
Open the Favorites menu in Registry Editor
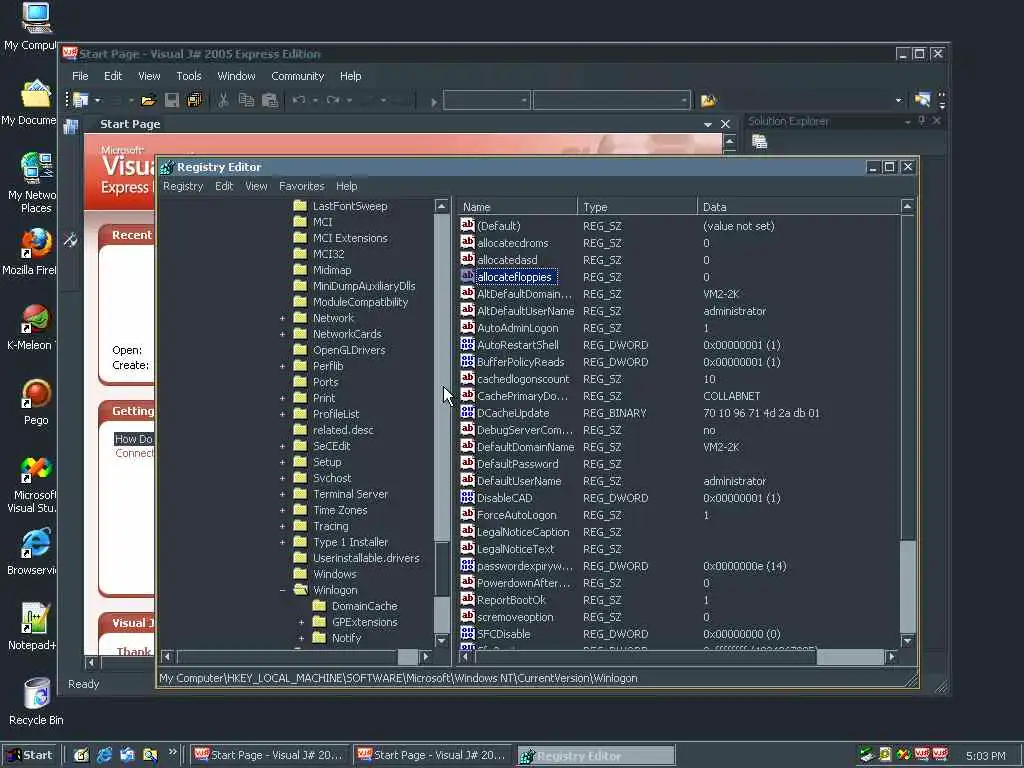301,186
